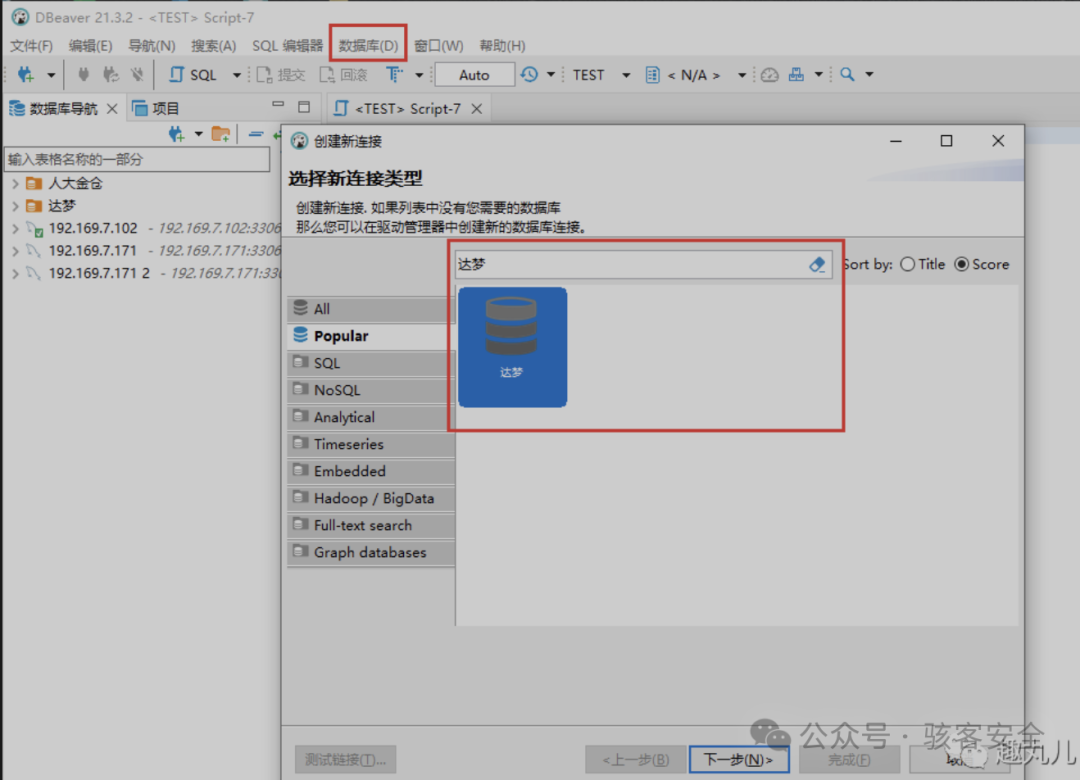Click the Auto commit mode box

pos(475,74)
